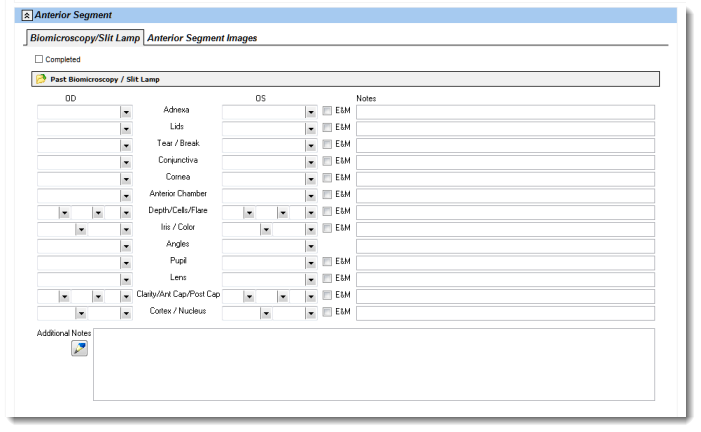701x432 pixels.
Task: Focus the Lens notes field
Action: 506,280
